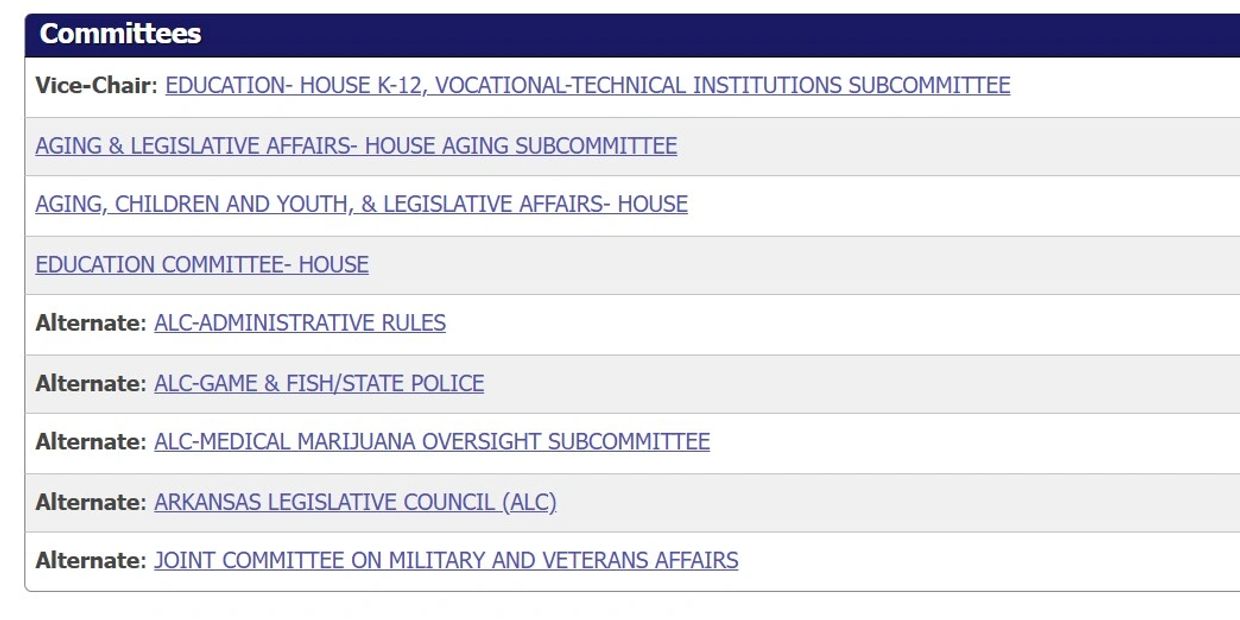Viewport: 1240px width, 620px height.
Task: Open the ALC-GAME & FISH/STATE POLICE link
Action: [x=319, y=383]
